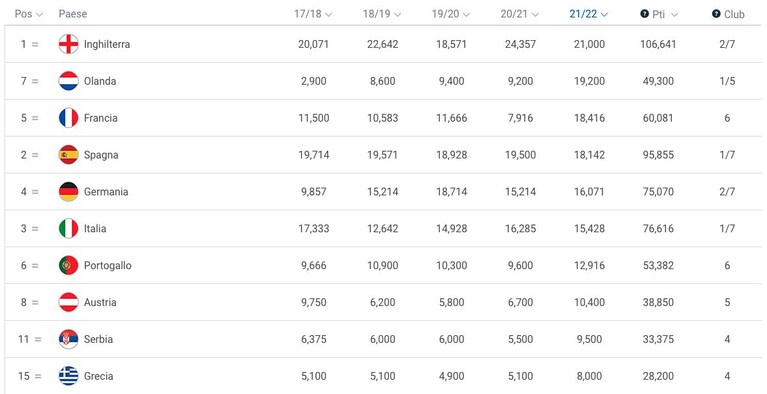Sort table by 17/18 season arrow

click(x=328, y=15)
